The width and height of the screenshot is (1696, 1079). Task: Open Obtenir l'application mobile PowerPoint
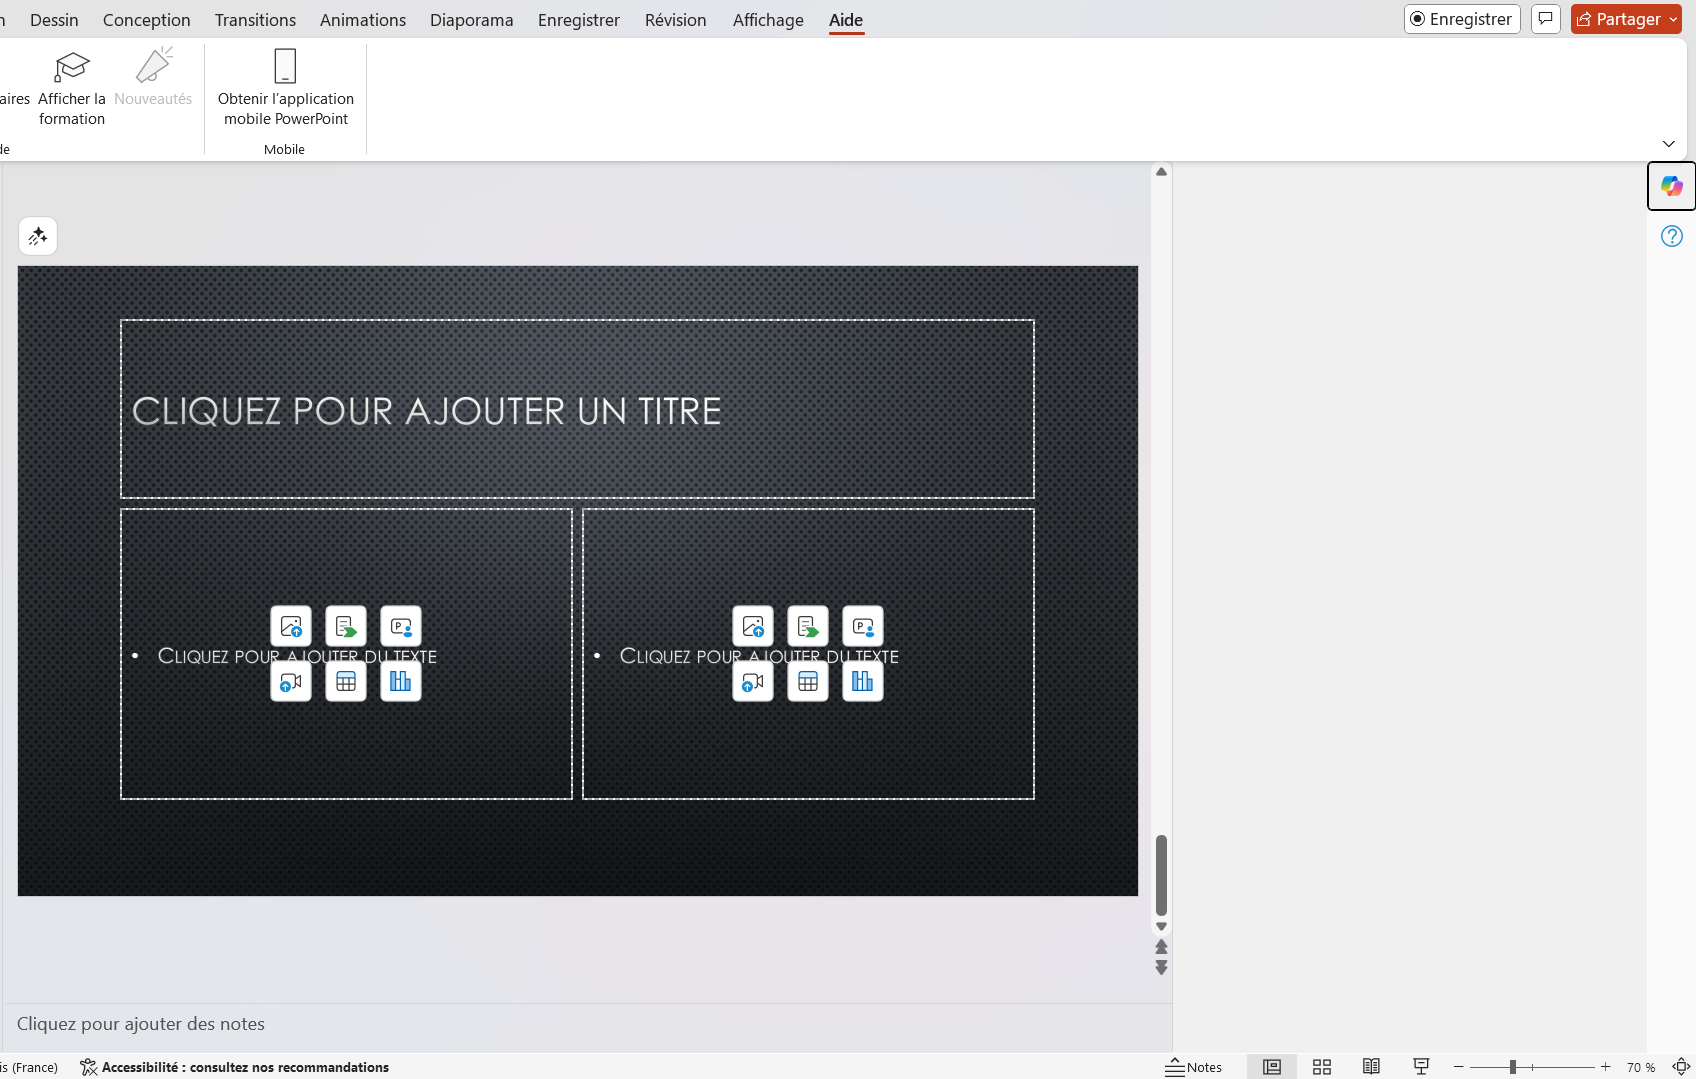[x=285, y=88]
